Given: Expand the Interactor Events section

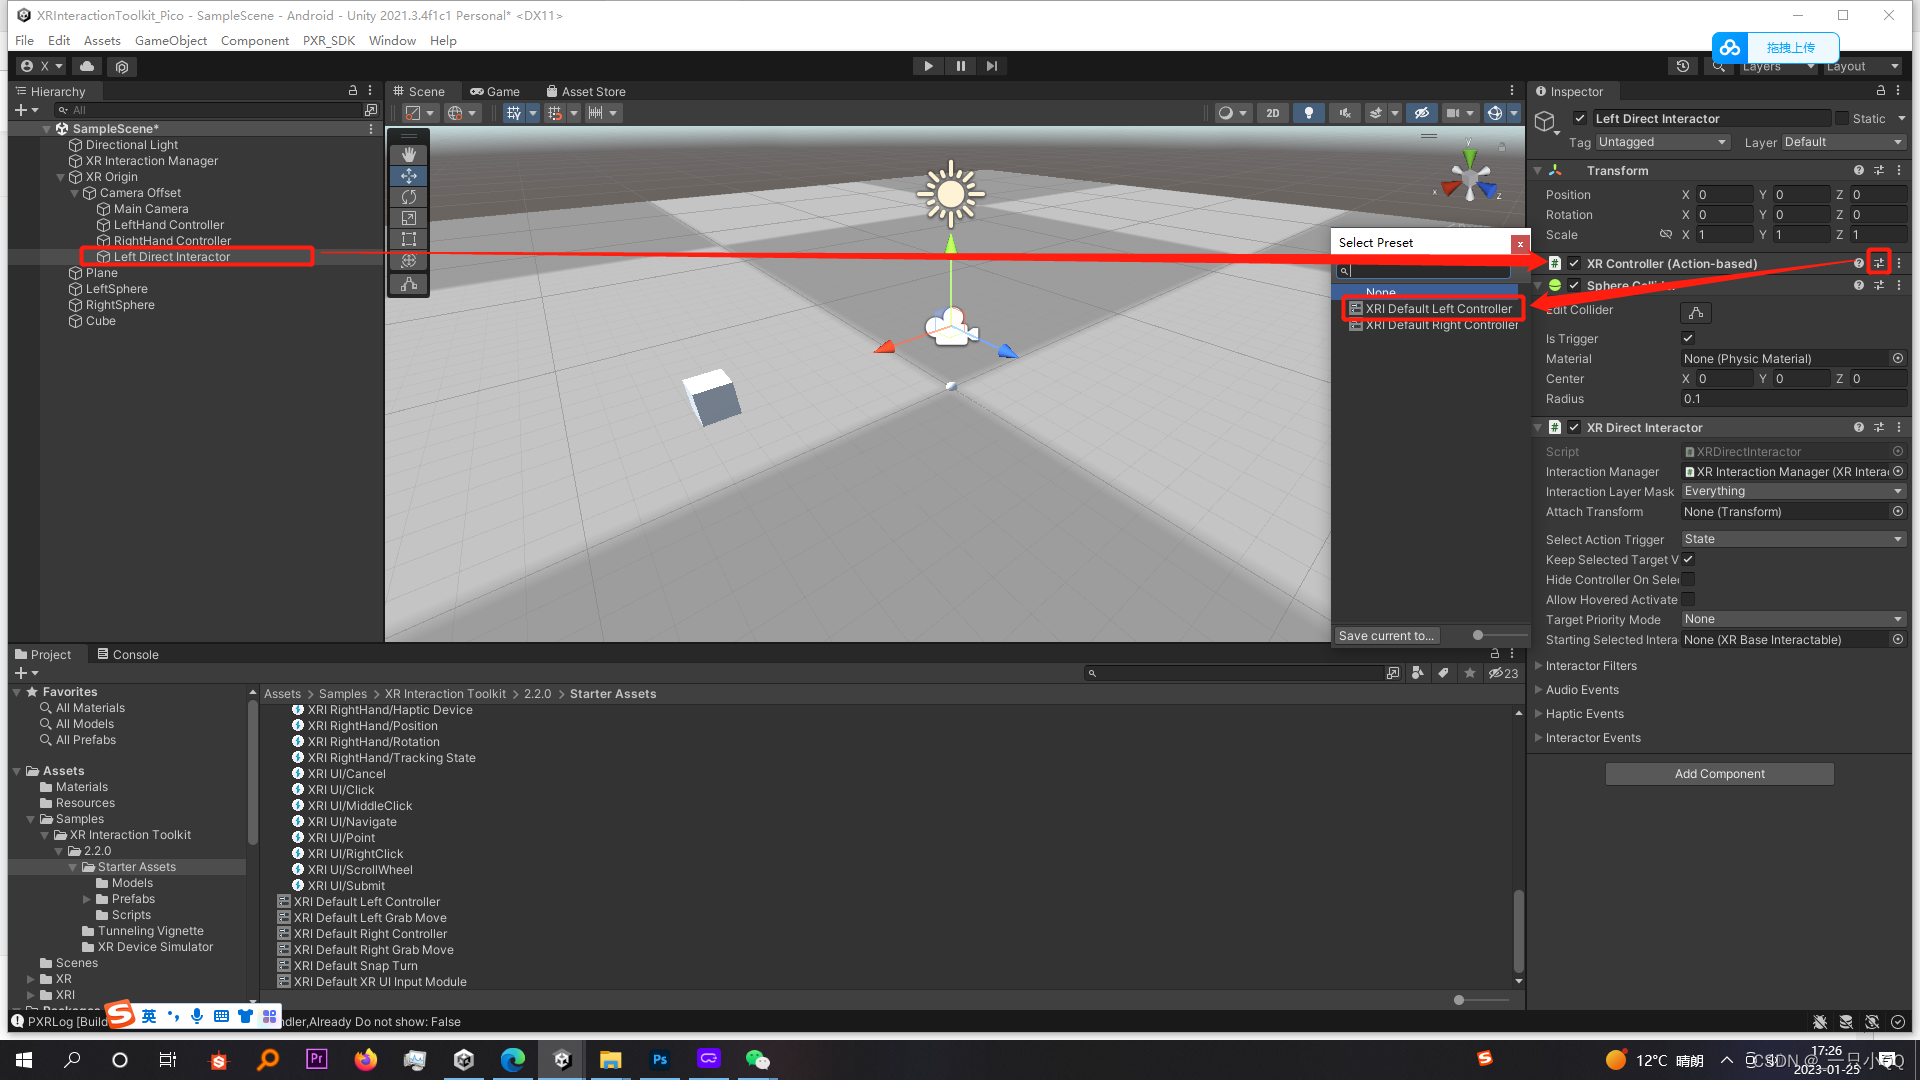Looking at the screenshot, I should tap(1593, 738).
